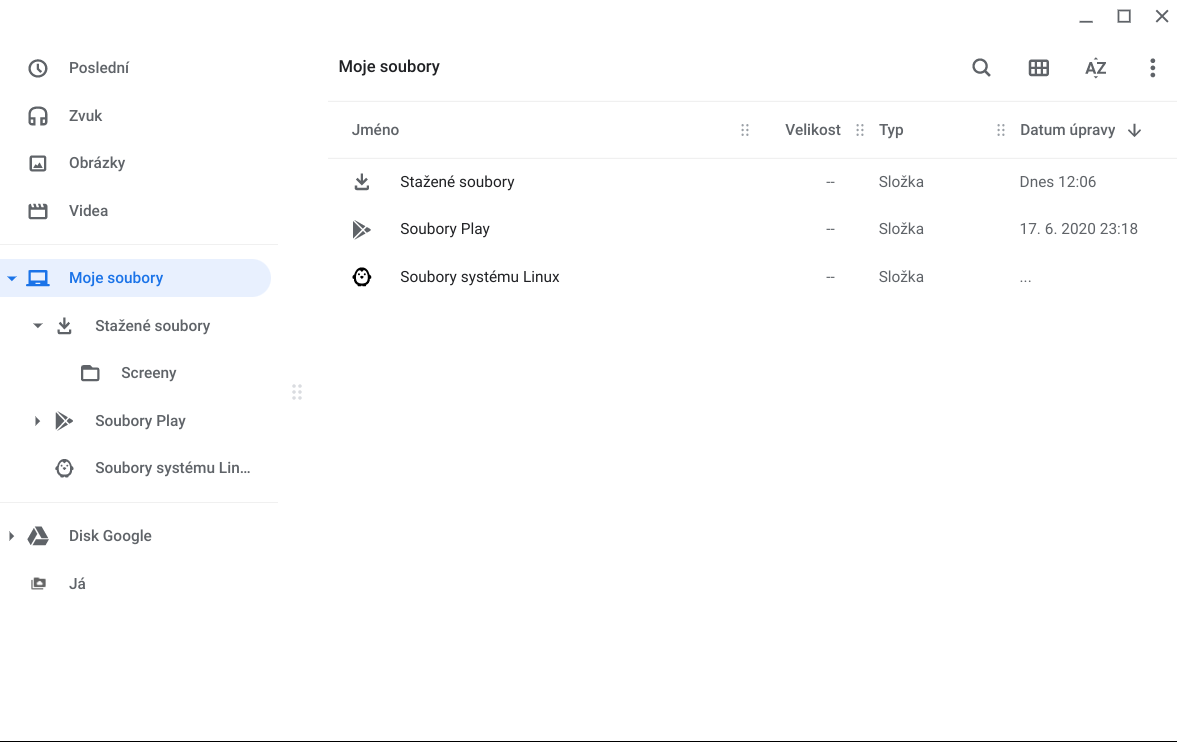Viewport: 1177px width, 742px height.
Task: Click the sidebar resize handle
Action: (x=297, y=392)
